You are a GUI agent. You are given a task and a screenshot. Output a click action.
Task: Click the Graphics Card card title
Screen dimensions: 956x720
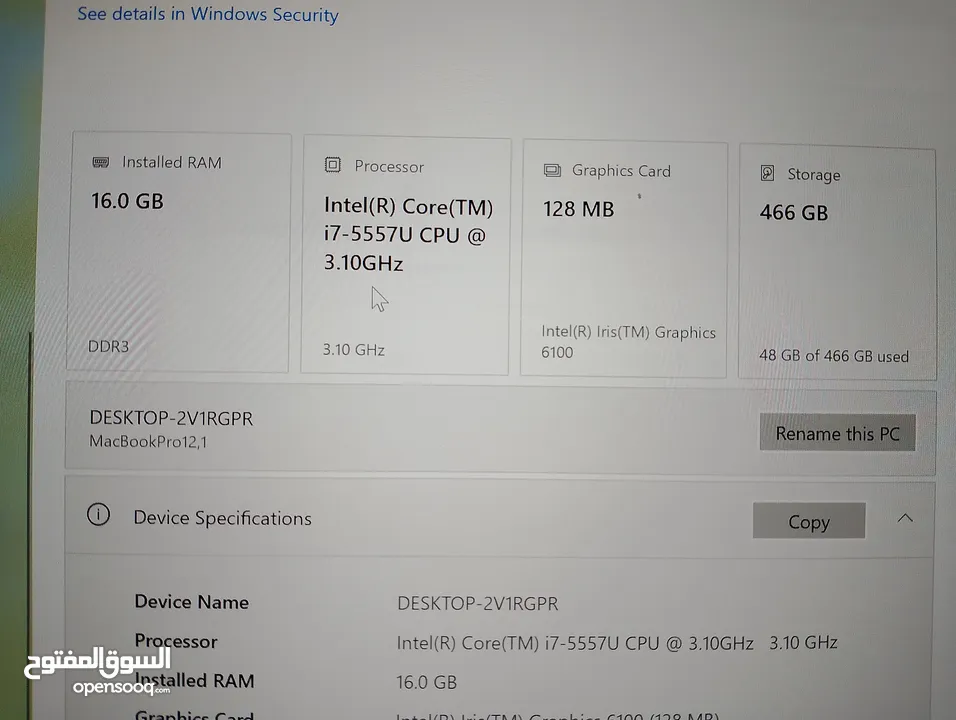(x=621, y=171)
